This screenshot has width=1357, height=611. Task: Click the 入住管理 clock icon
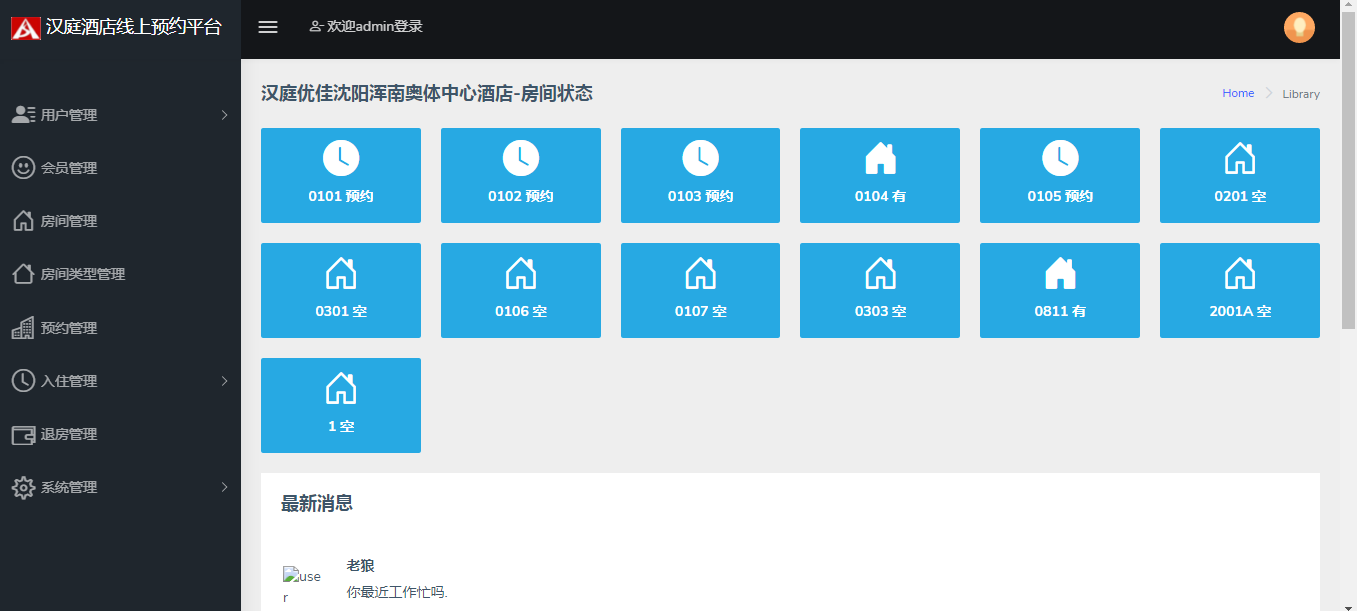pos(23,380)
